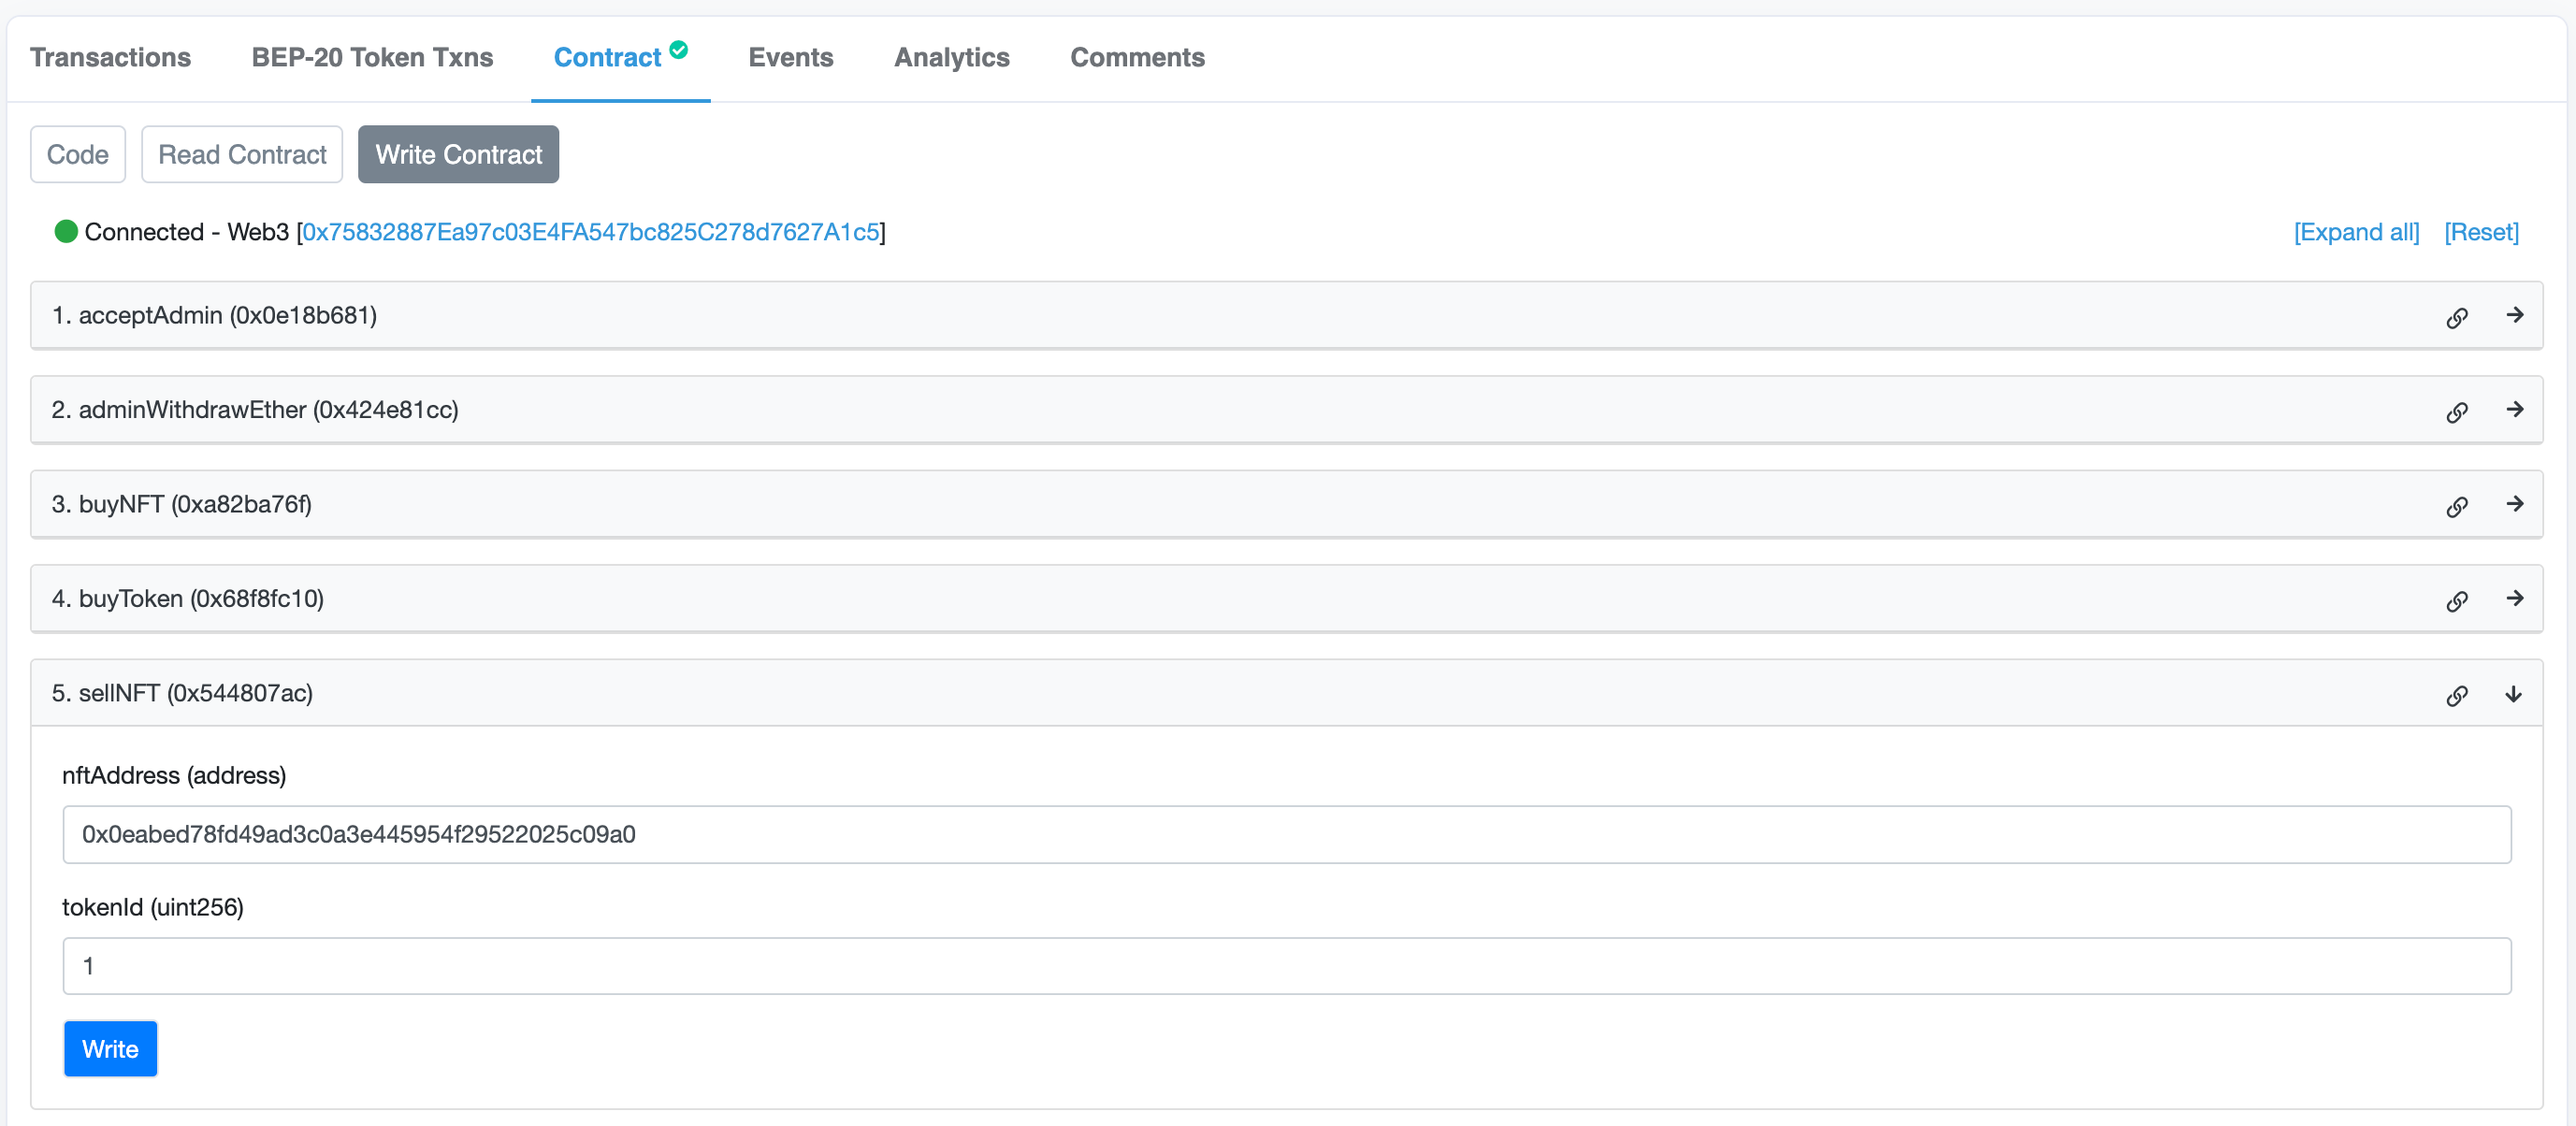Click the nftAddress (address) label
2576x1126 pixels.
tap(174, 775)
